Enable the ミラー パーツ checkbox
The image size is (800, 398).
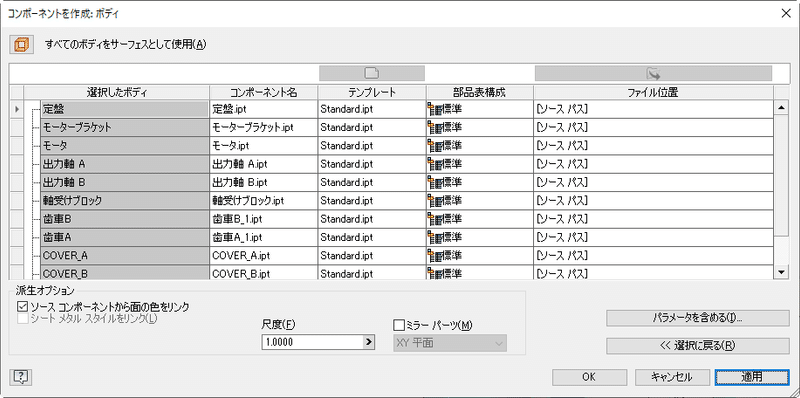point(398,325)
